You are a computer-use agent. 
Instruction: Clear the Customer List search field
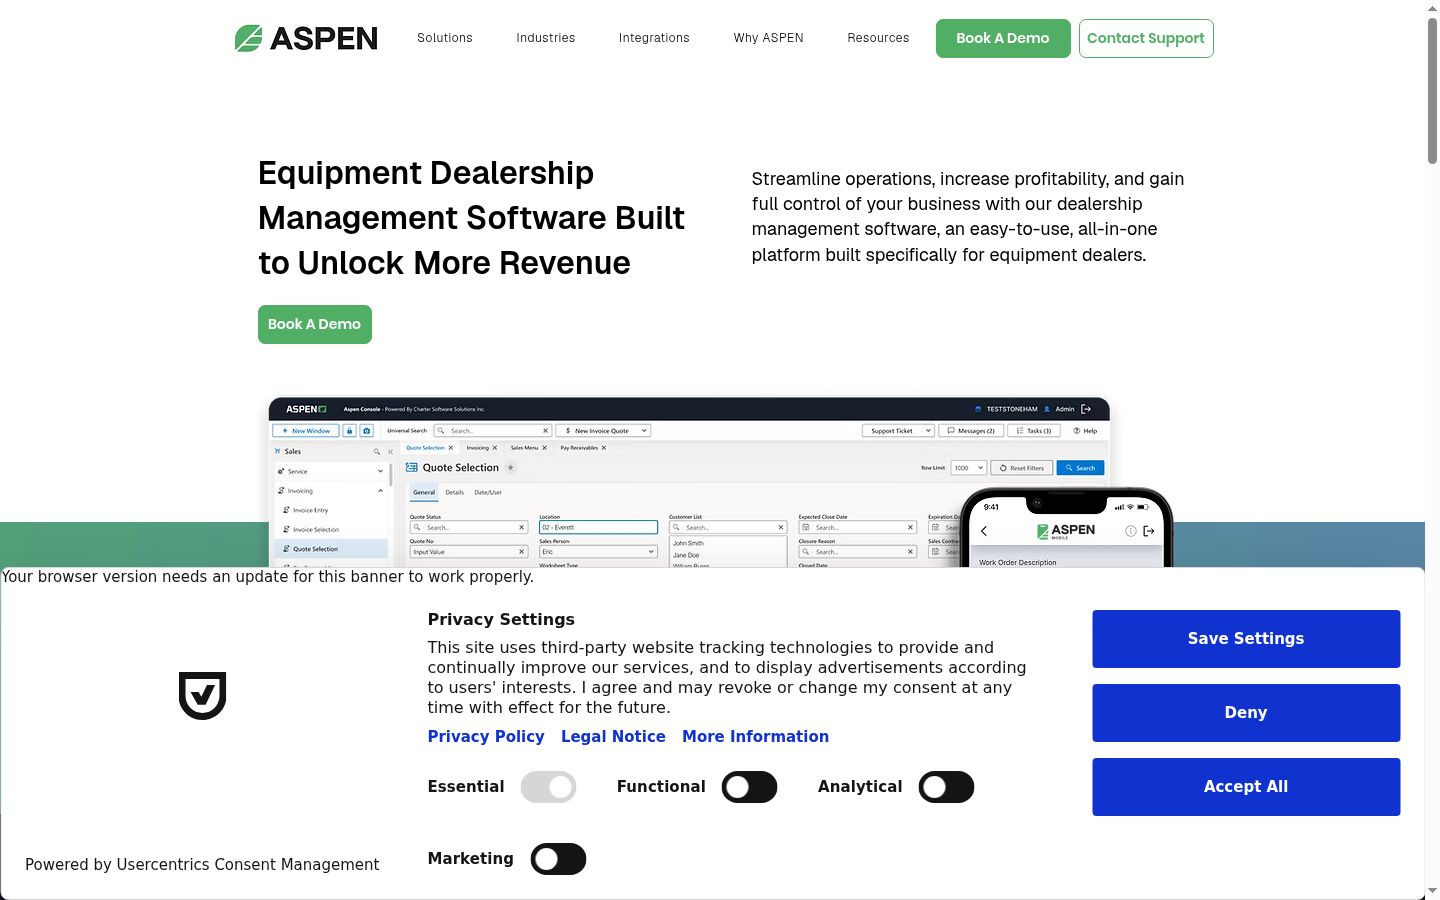[x=781, y=527]
